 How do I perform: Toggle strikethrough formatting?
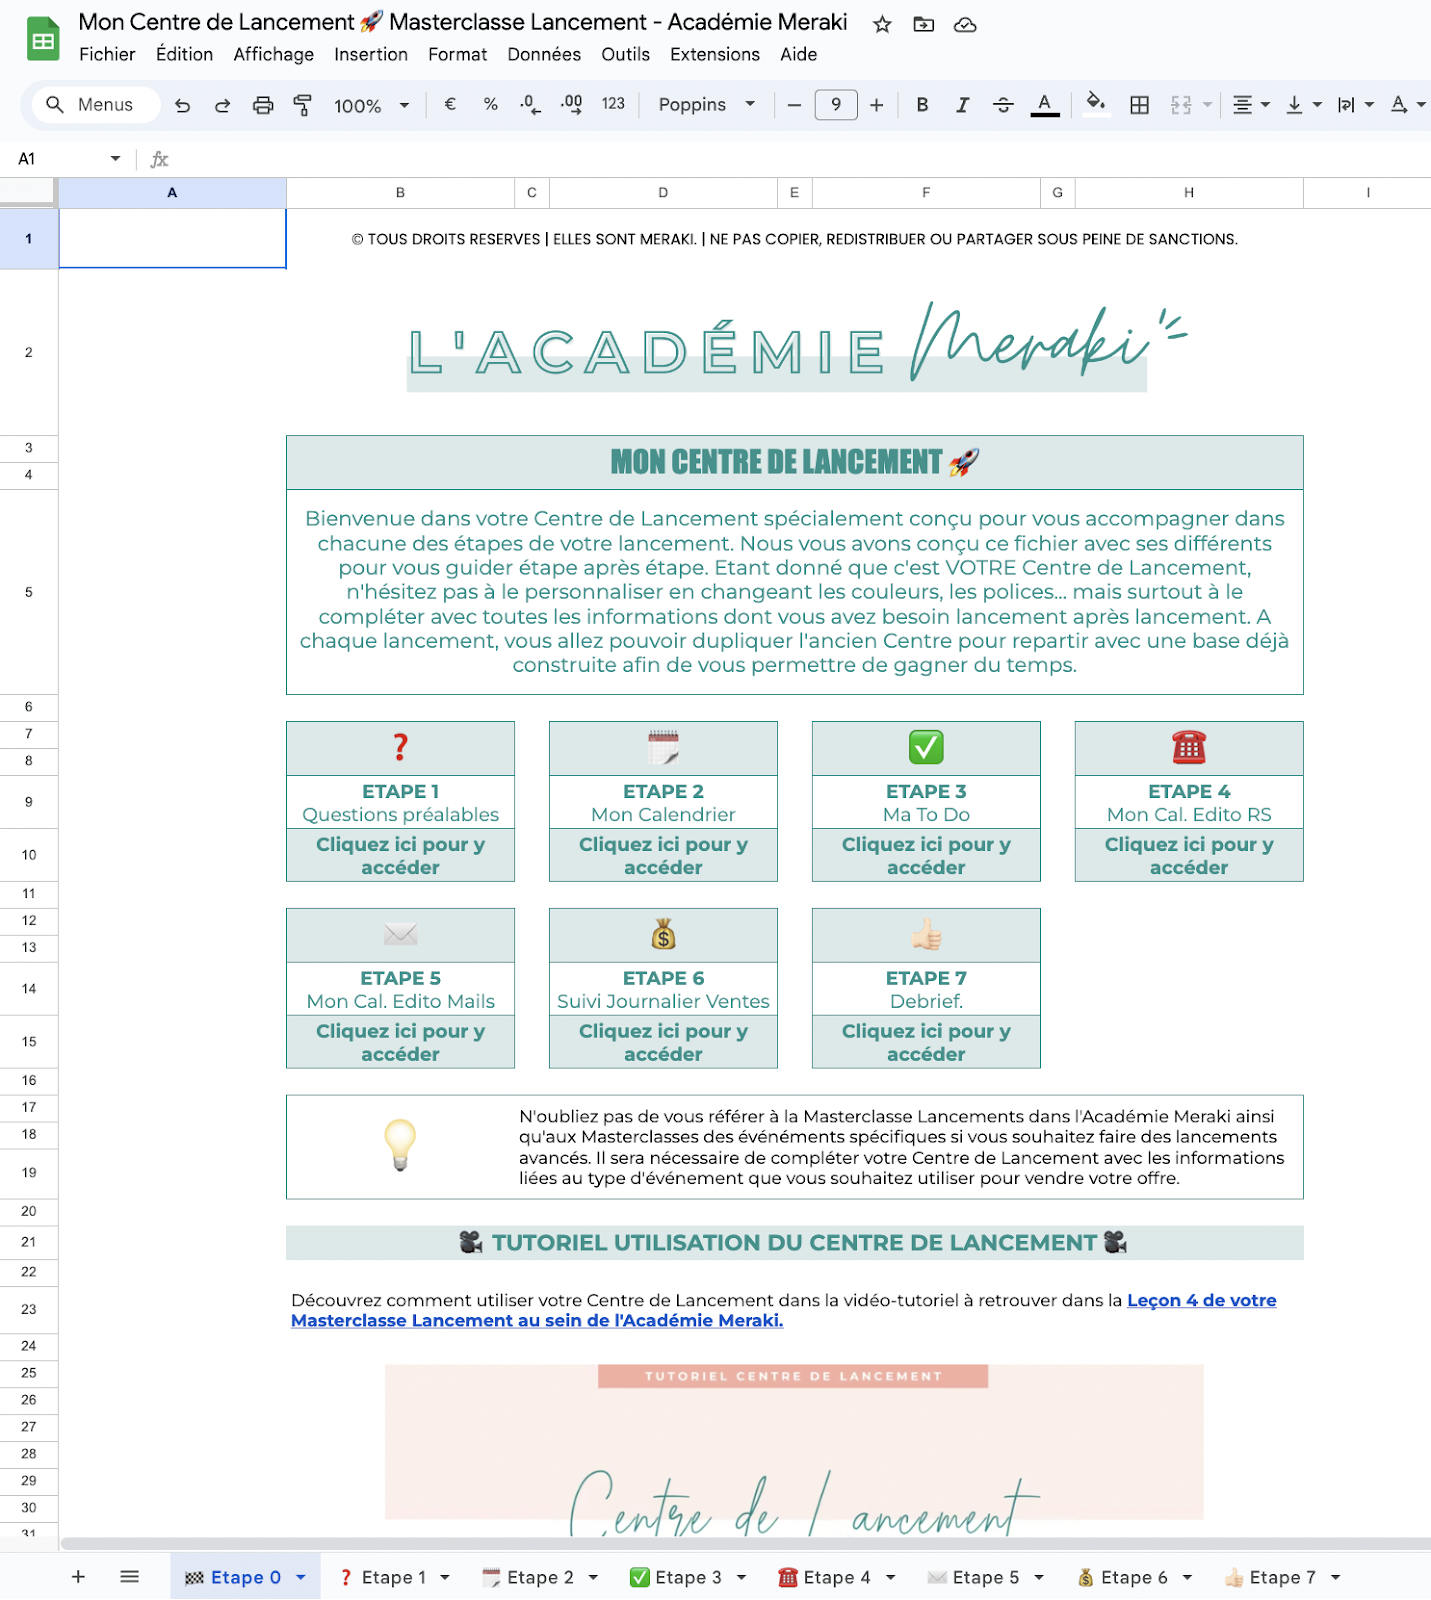(x=1003, y=105)
